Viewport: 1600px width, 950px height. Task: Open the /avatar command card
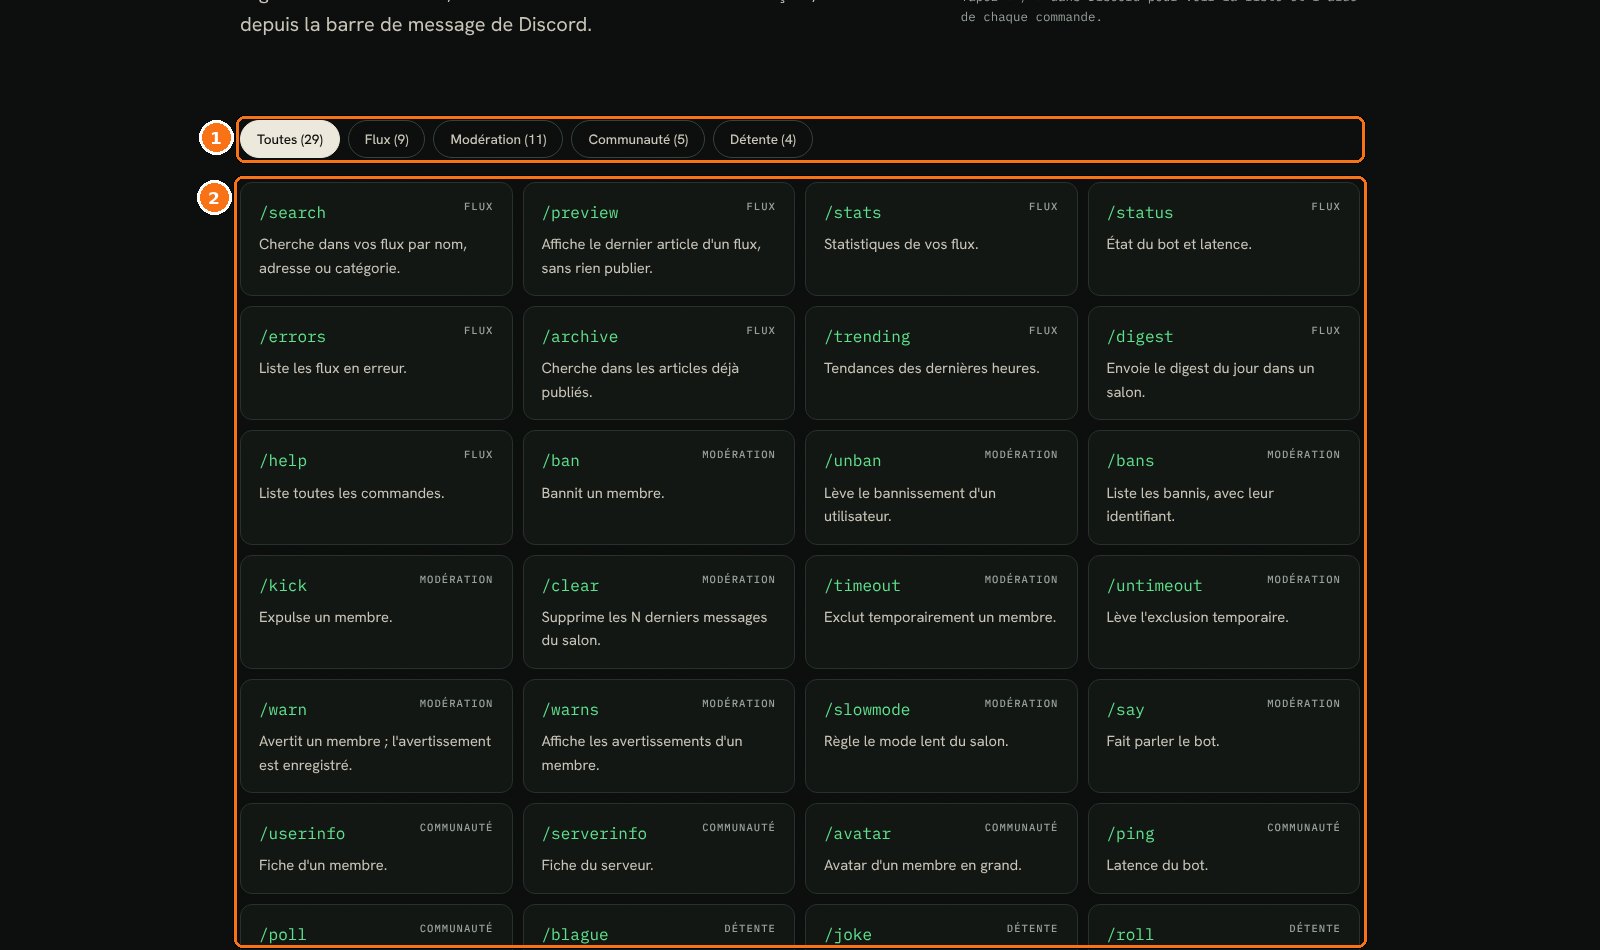coord(941,848)
